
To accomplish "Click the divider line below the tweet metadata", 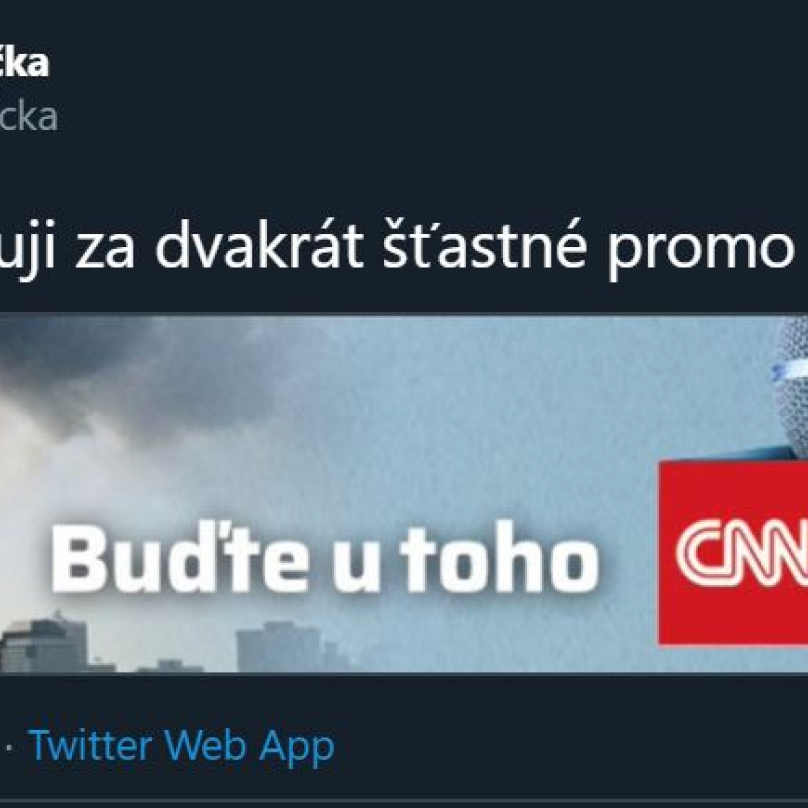I will point(404,801).
